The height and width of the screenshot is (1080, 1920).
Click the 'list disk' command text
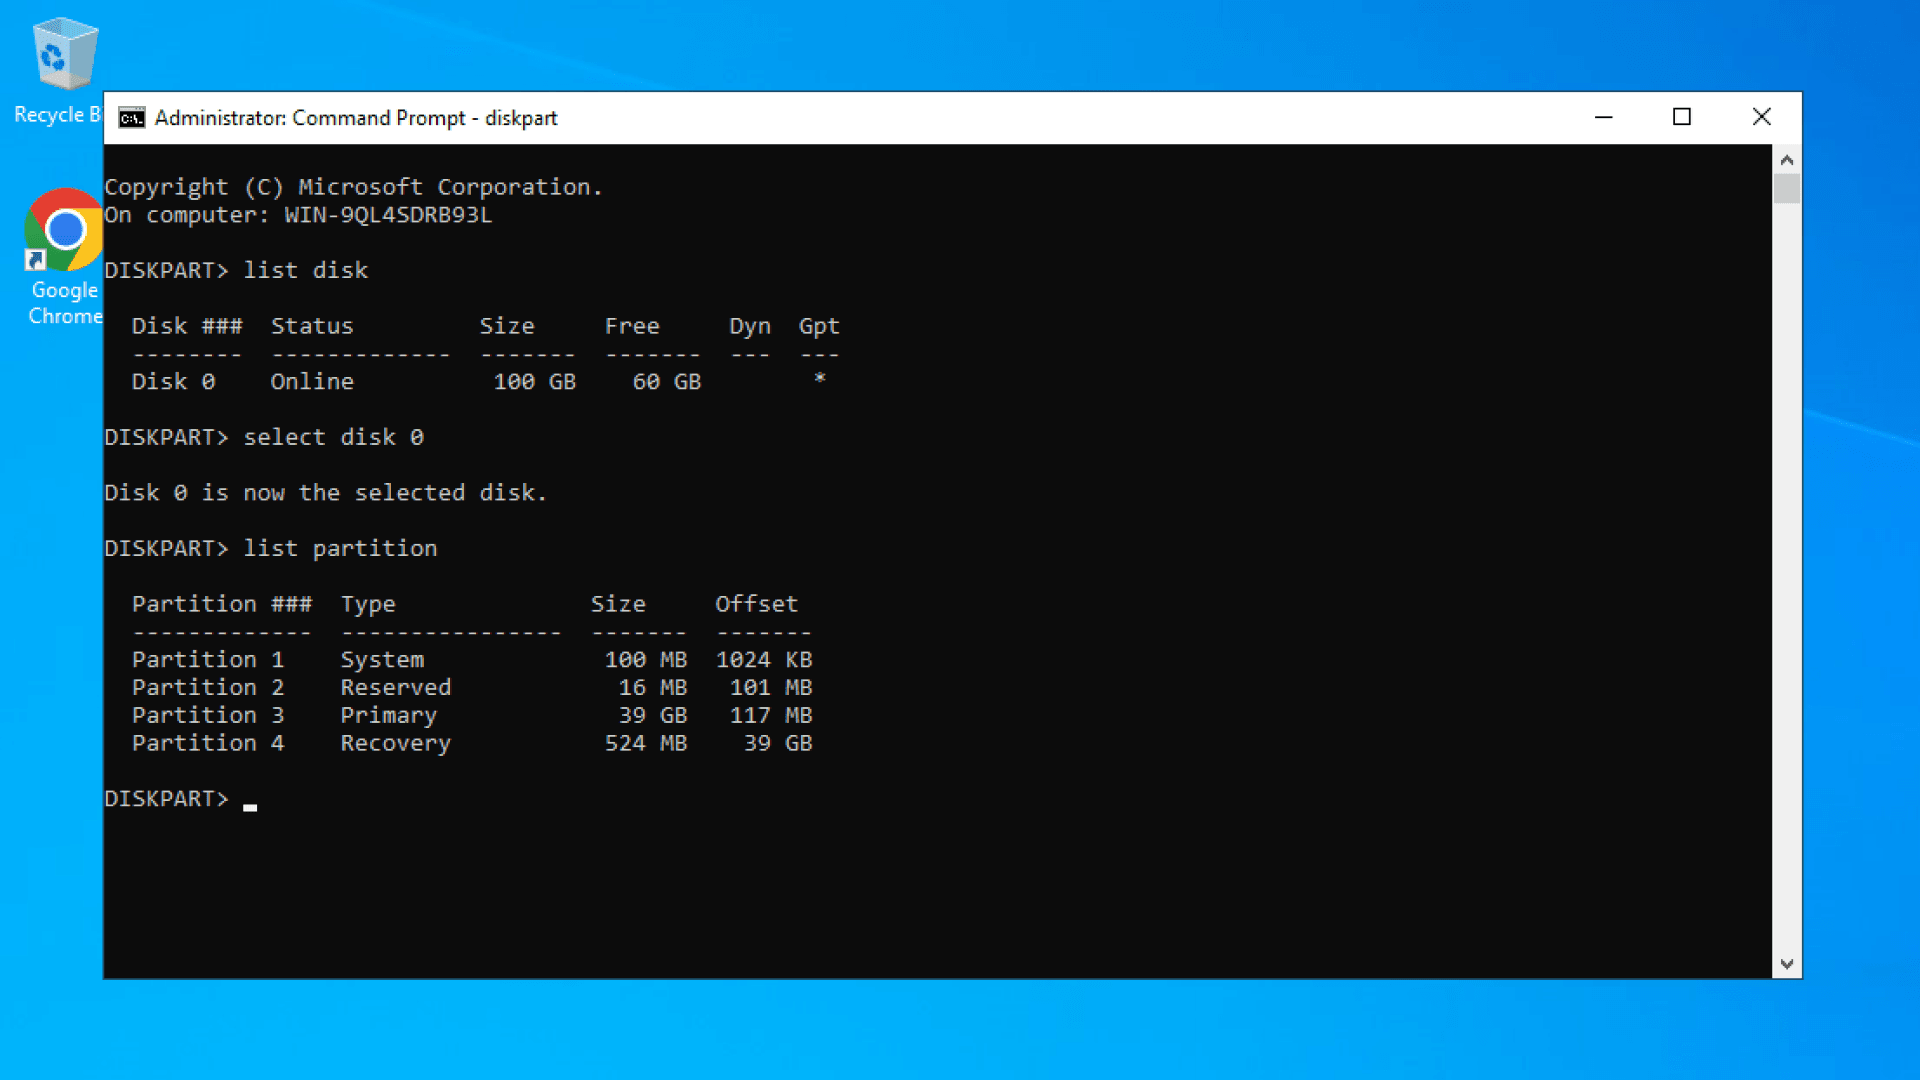tap(306, 270)
